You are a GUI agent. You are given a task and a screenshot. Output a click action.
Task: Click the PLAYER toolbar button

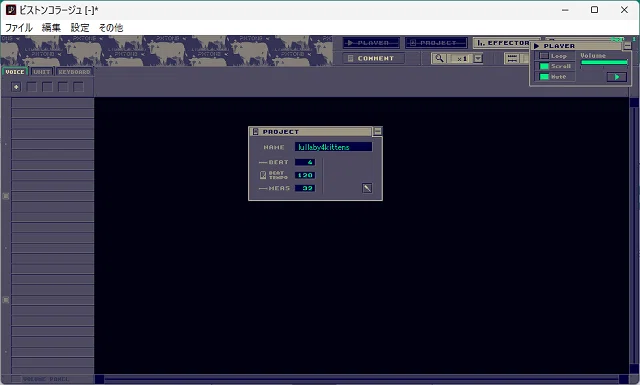click(x=371, y=43)
